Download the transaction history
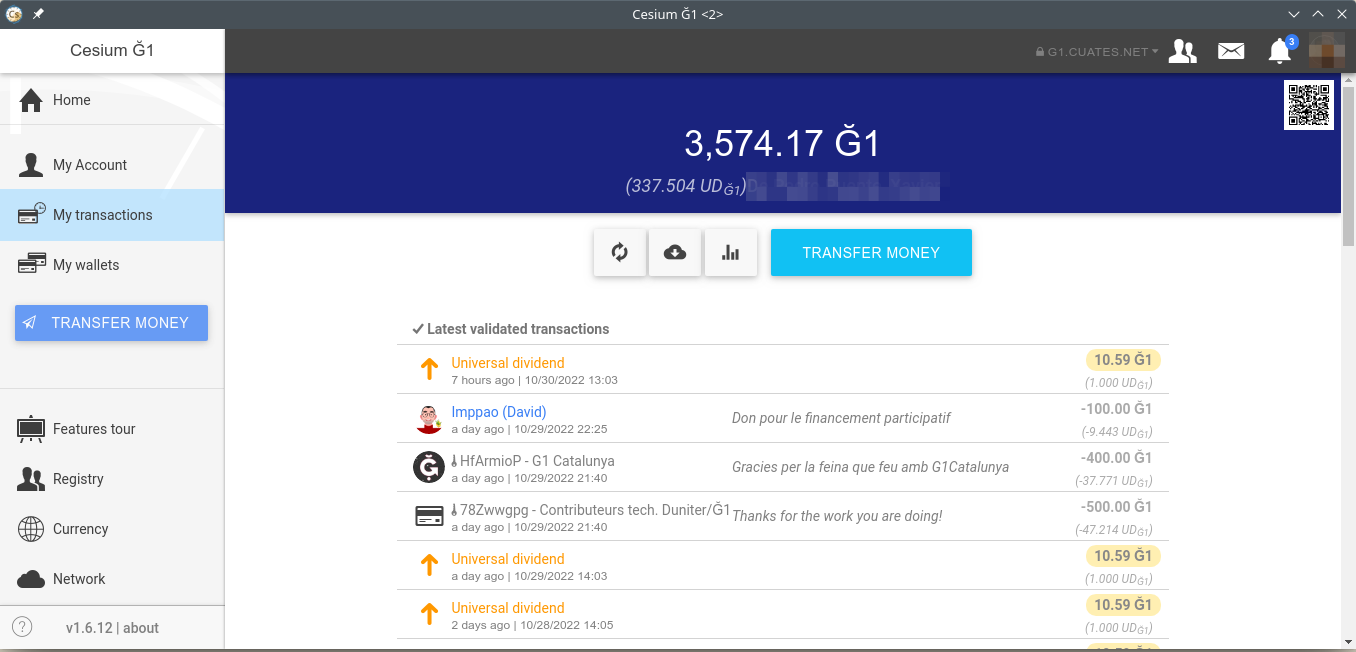The width and height of the screenshot is (1356, 652). pos(675,253)
